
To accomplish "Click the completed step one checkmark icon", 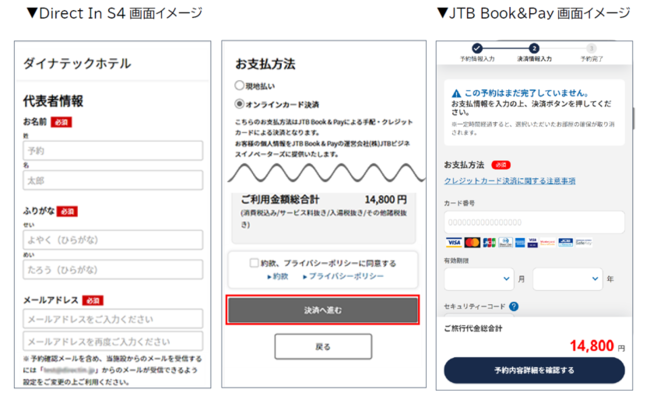I will click(477, 48).
